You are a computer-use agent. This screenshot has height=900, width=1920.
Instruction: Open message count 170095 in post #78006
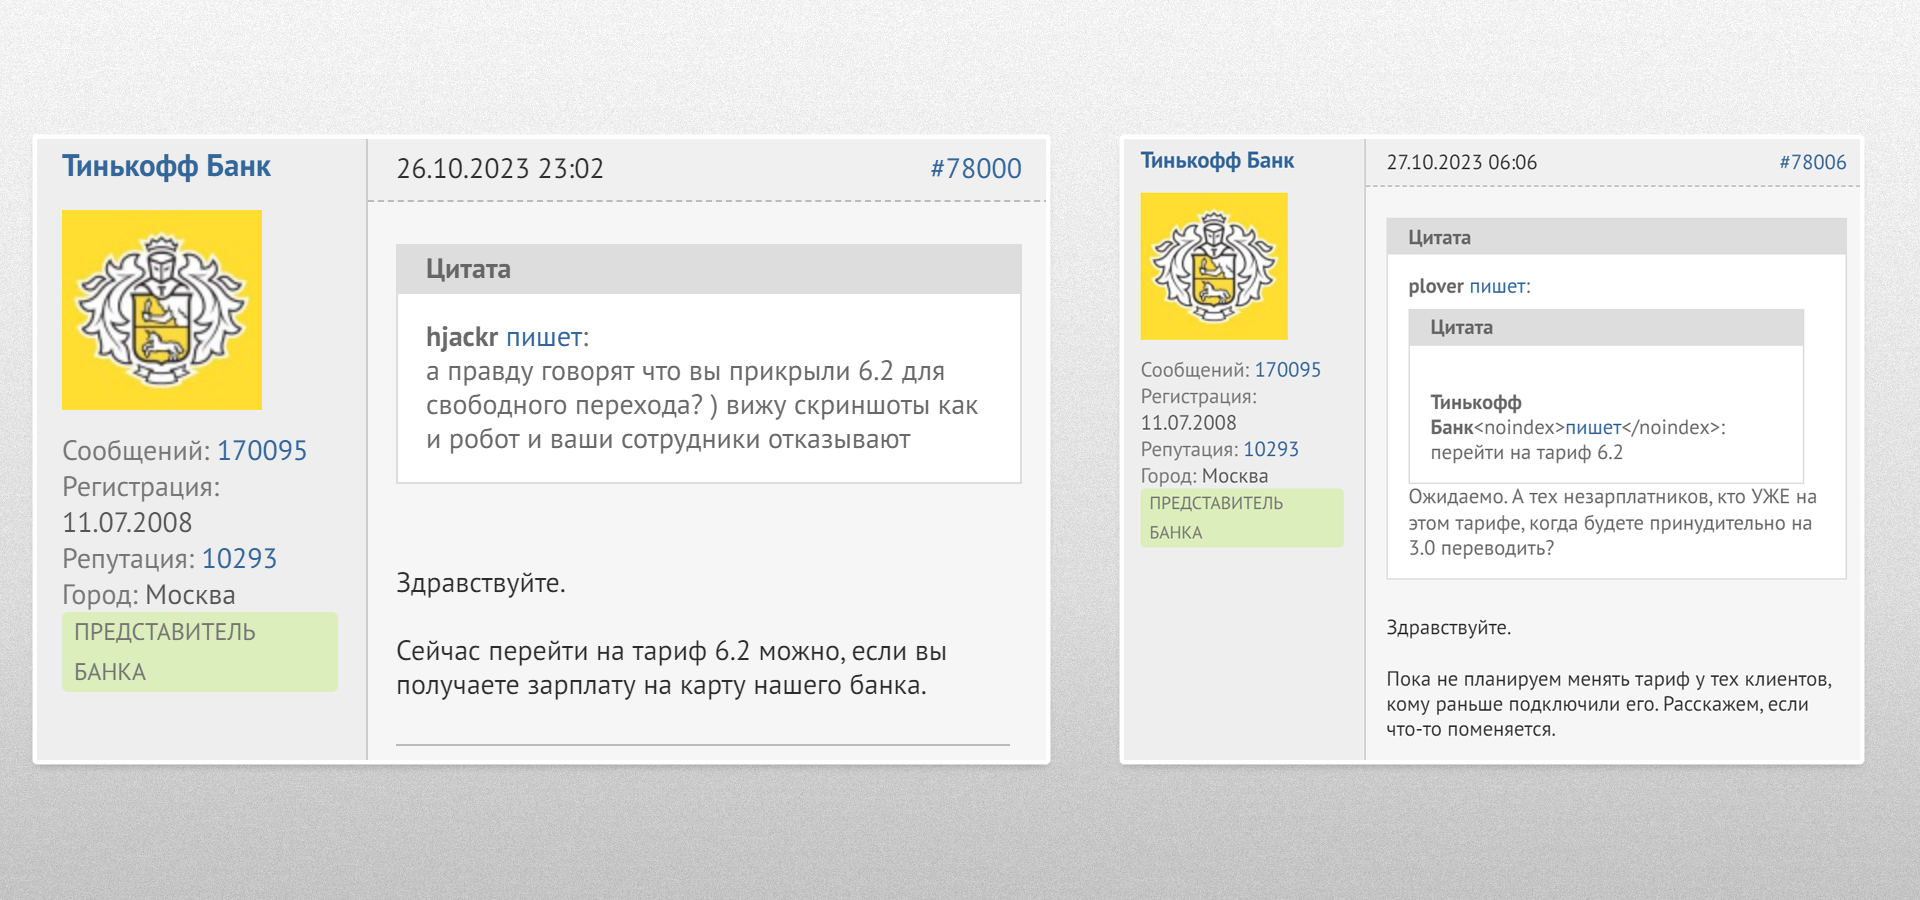[x=1288, y=370]
